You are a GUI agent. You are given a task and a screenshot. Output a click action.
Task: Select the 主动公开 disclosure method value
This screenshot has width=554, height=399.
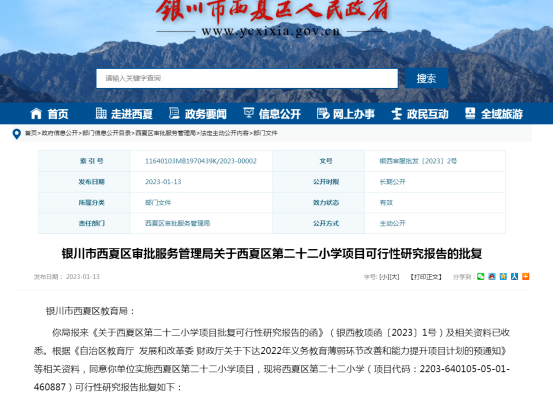(393, 223)
